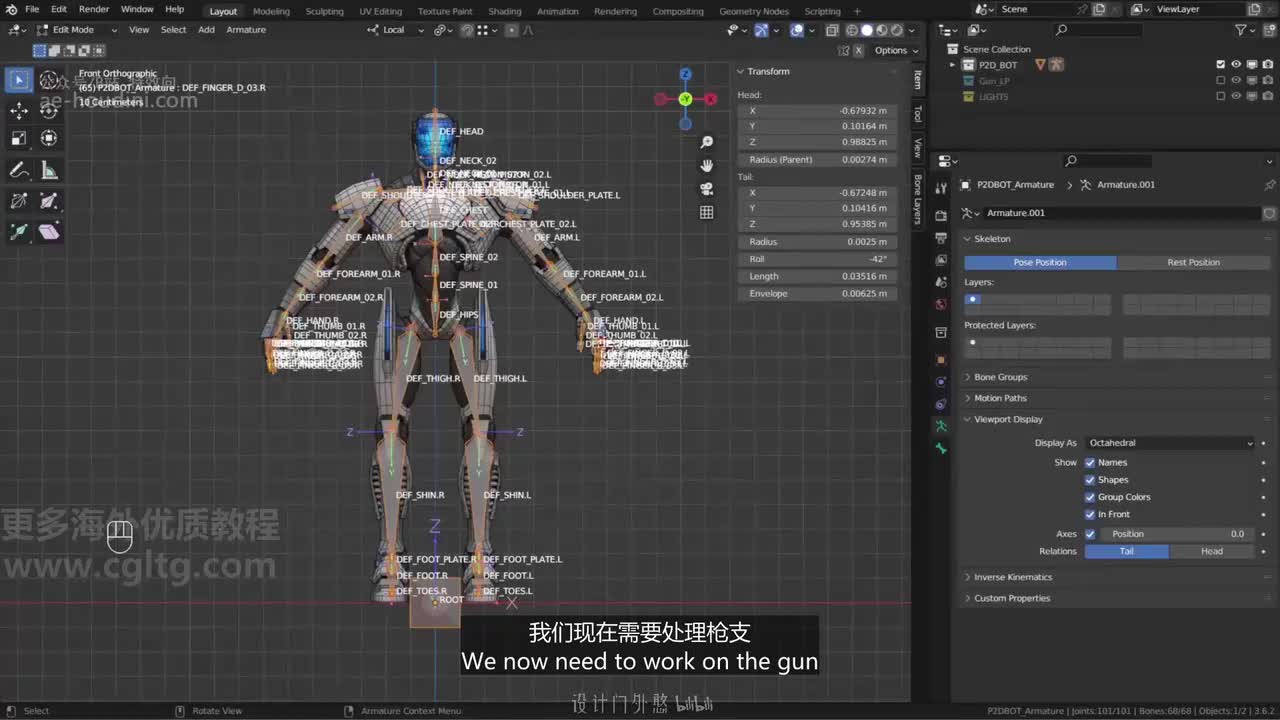
Task: Switch orthographic/perspective with grid icon
Action: [707, 212]
